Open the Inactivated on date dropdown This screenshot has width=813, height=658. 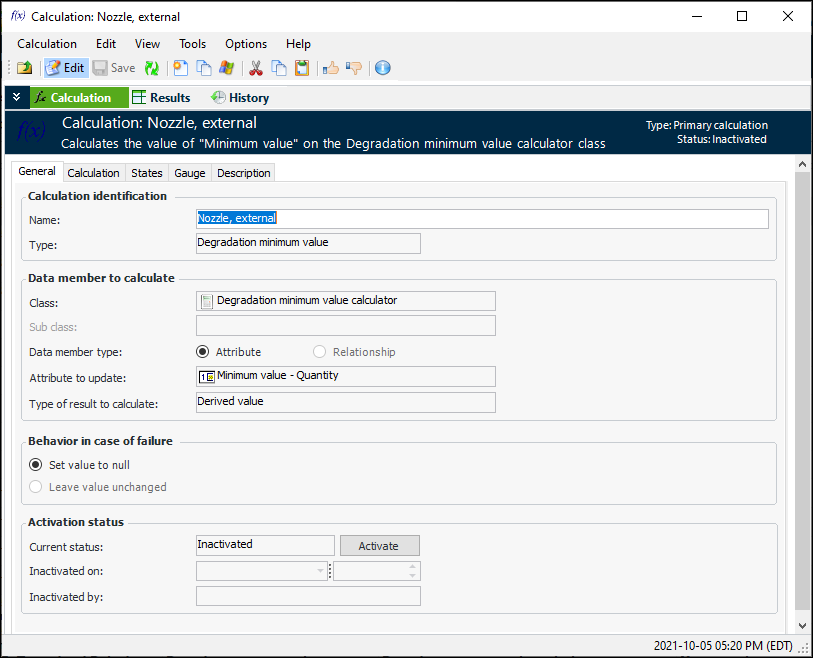pyautogui.click(x=321, y=571)
